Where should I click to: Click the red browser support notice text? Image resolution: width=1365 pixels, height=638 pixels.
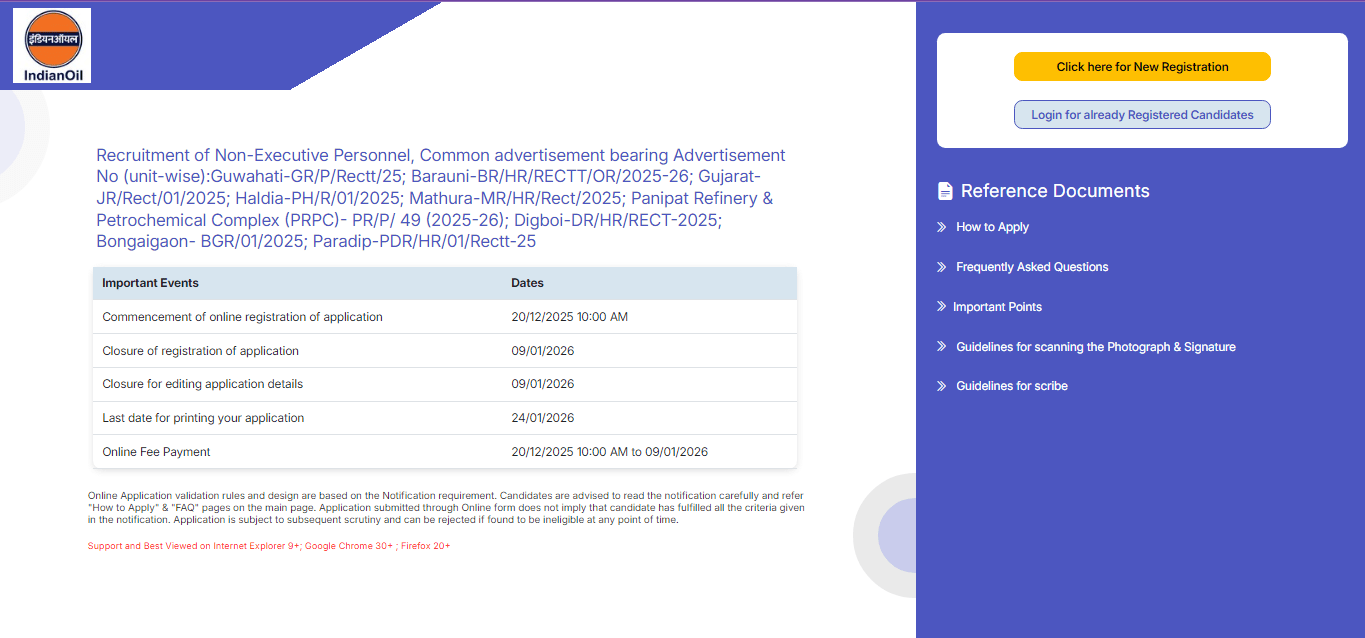(269, 545)
